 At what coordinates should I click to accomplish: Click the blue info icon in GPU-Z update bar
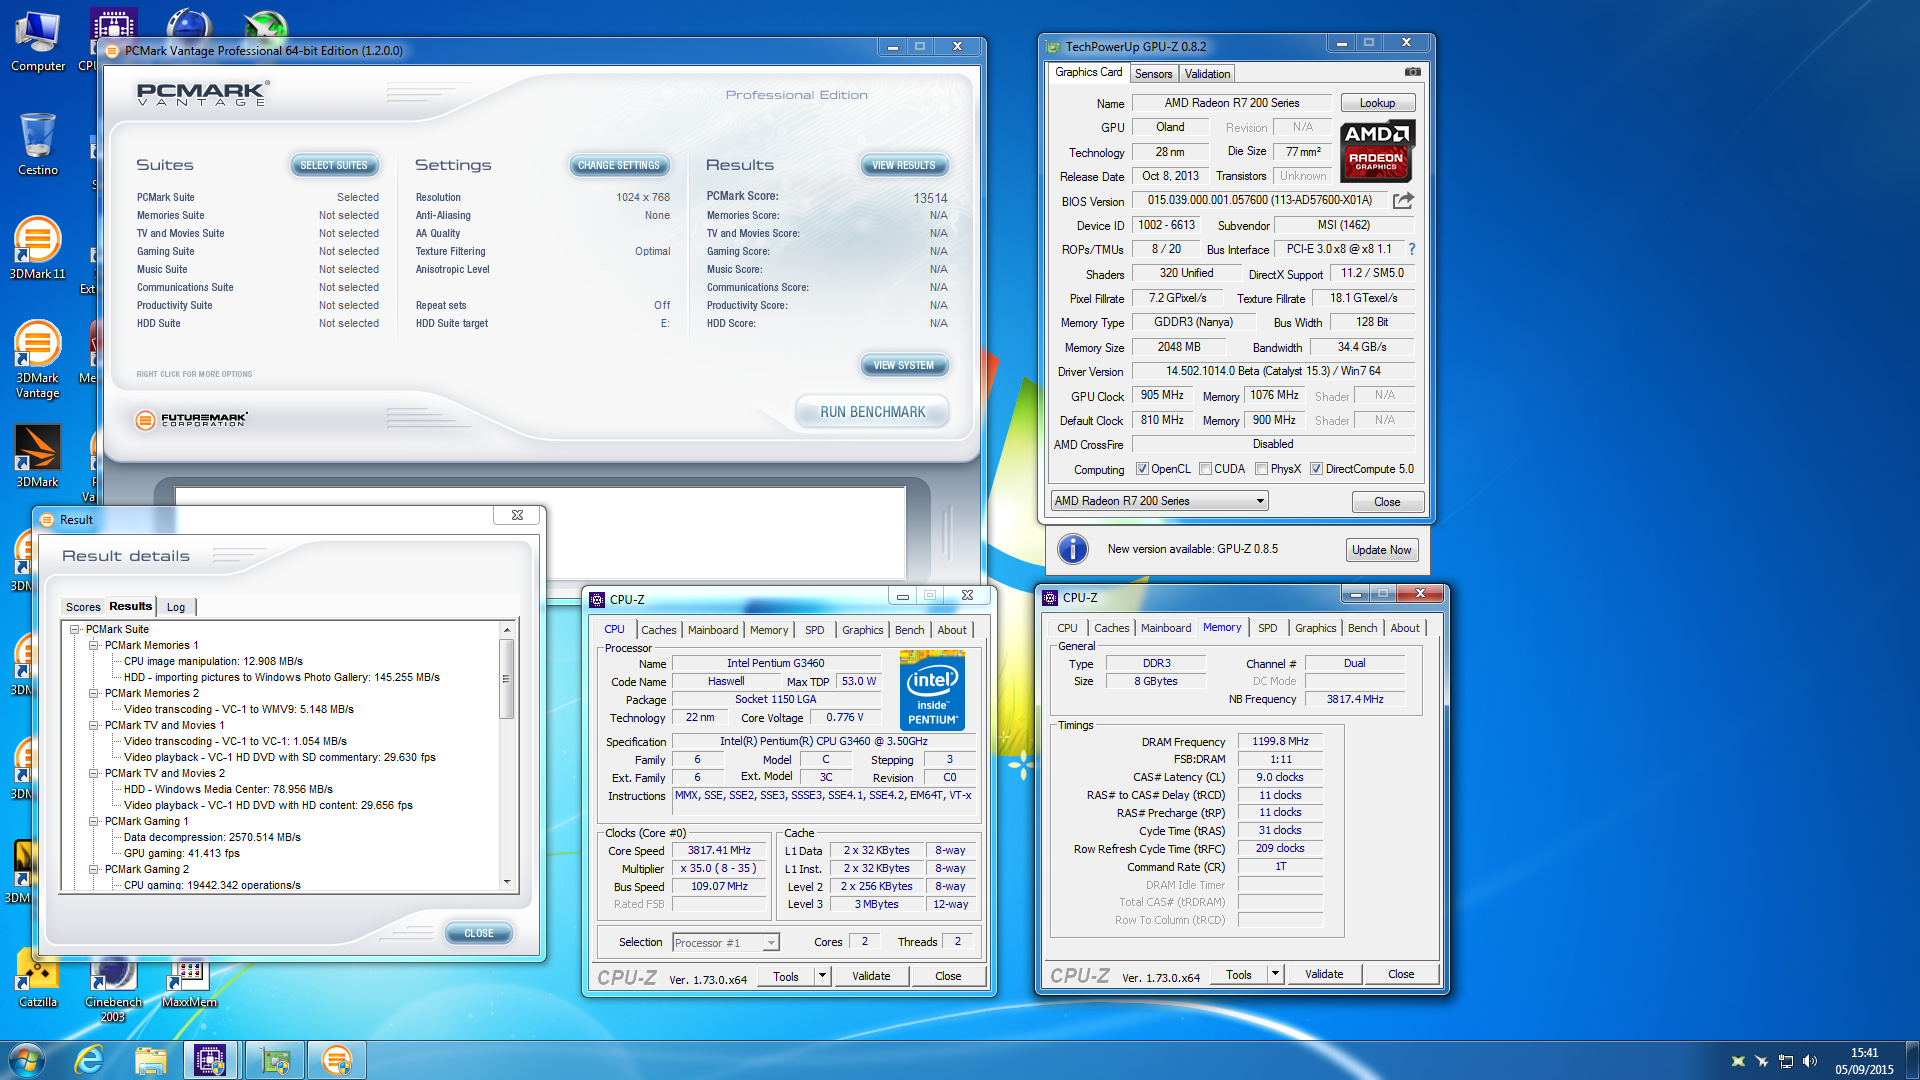(1072, 549)
